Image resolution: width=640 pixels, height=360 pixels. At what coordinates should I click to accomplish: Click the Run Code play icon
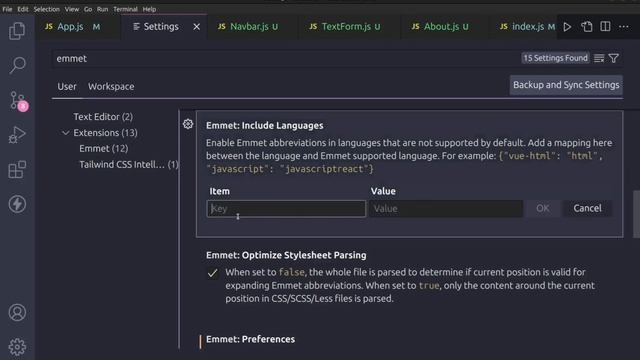[567, 27]
